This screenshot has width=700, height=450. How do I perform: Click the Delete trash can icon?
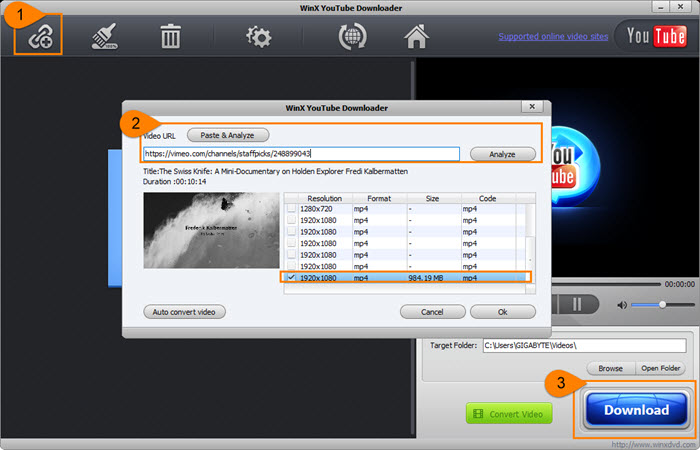(170, 36)
